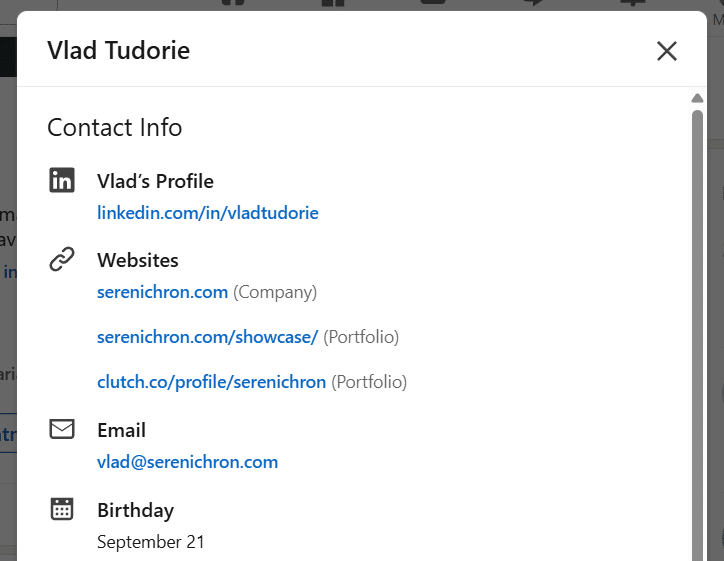
Task: Click the Contact Info heading
Action: click(115, 128)
